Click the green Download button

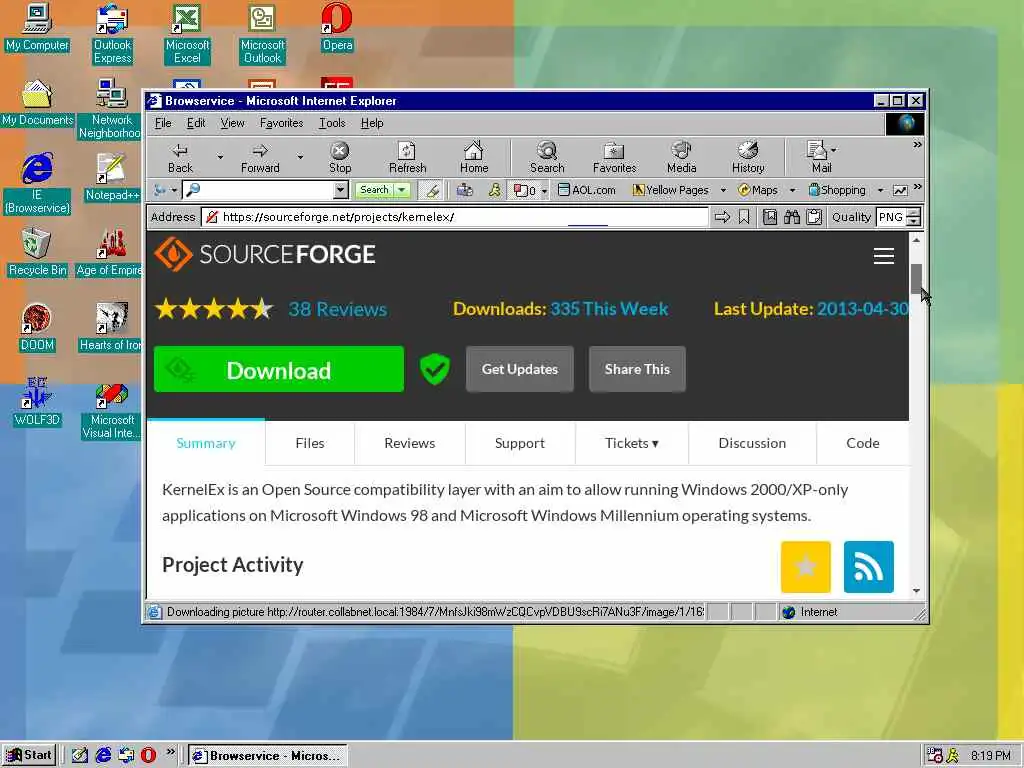[x=279, y=369]
